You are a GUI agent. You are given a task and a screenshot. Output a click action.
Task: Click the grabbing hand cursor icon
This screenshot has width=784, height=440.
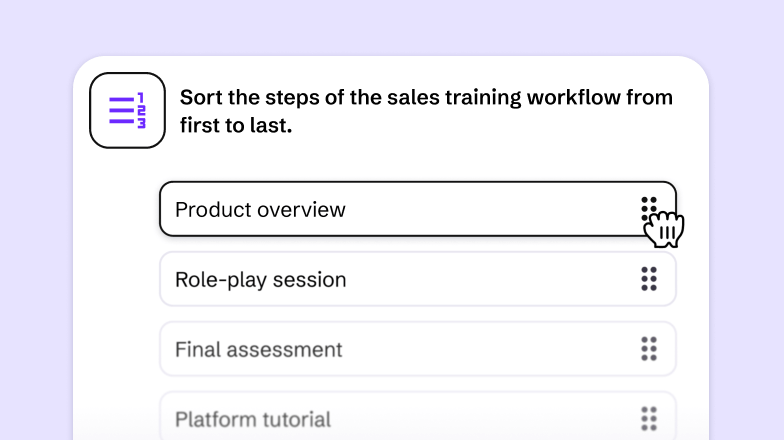(x=665, y=229)
